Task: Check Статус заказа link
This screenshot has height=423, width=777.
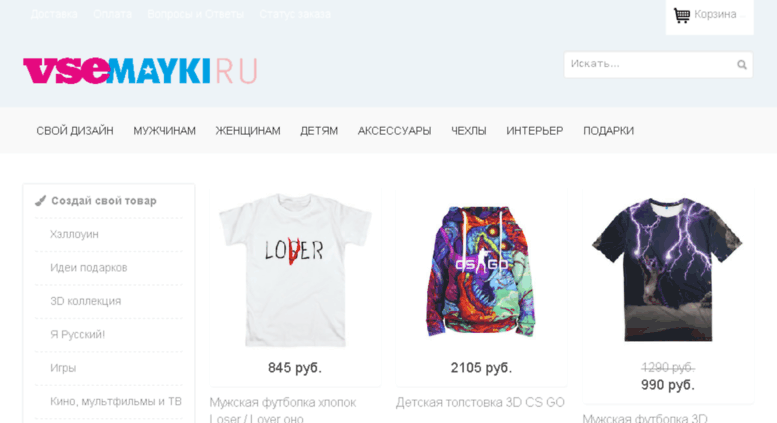Action: click(x=295, y=14)
